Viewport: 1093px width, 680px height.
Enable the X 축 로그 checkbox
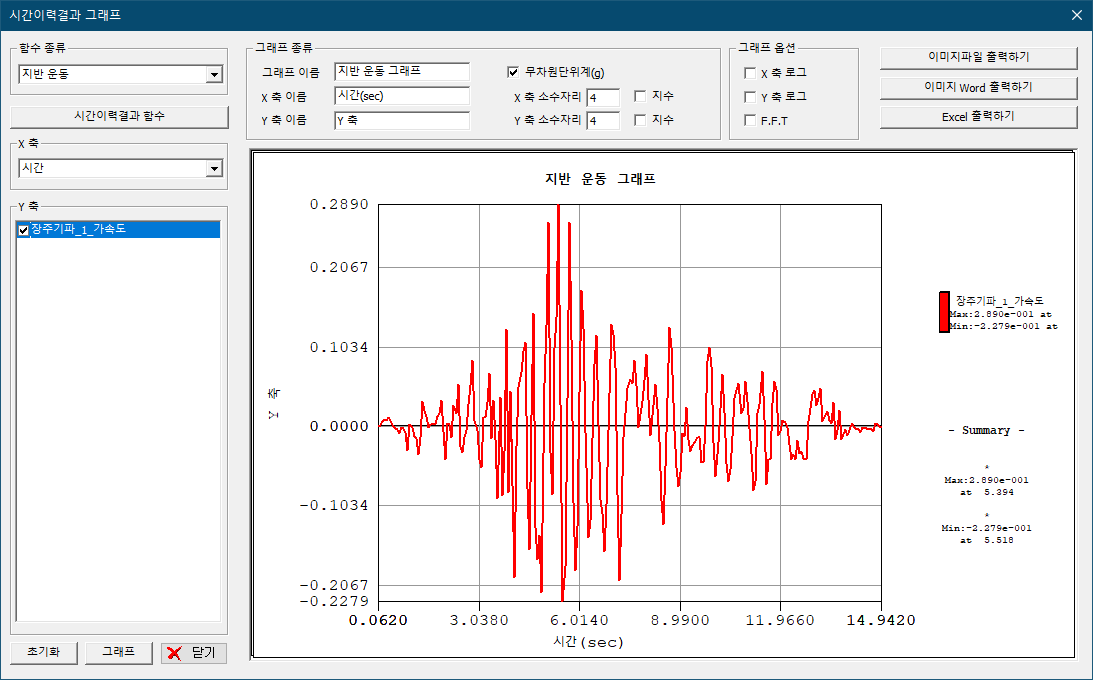(x=750, y=73)
